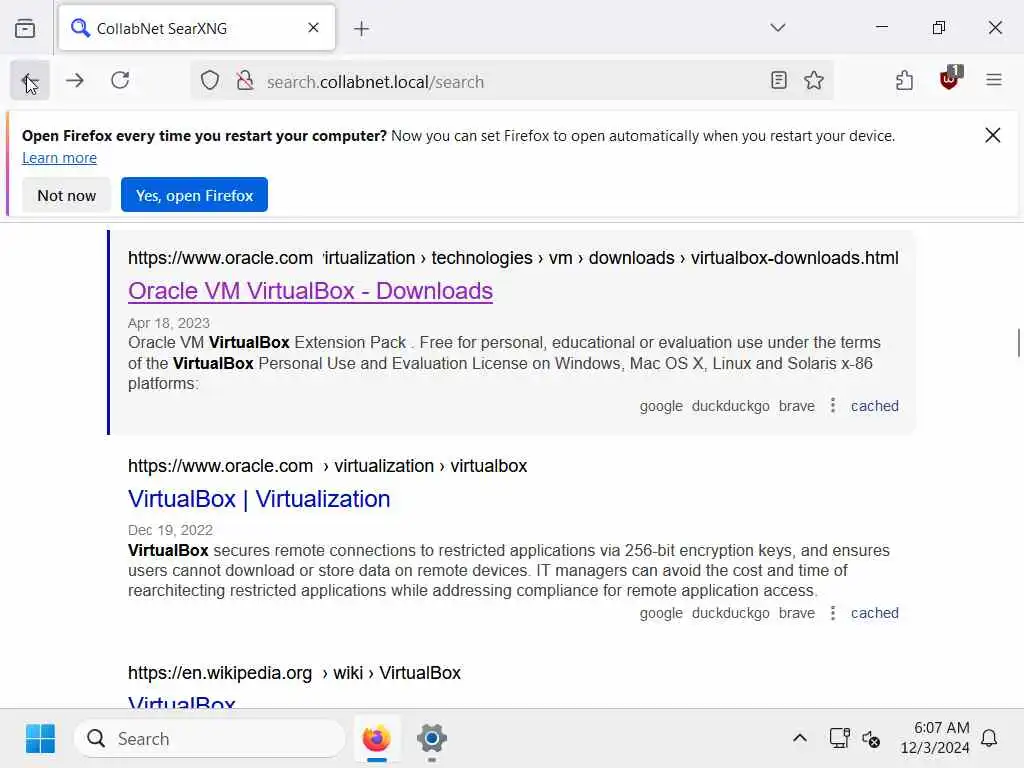Click the oracle.com virtualbox-downloads.html URL text
The image size is (1024, 768).
513,258
